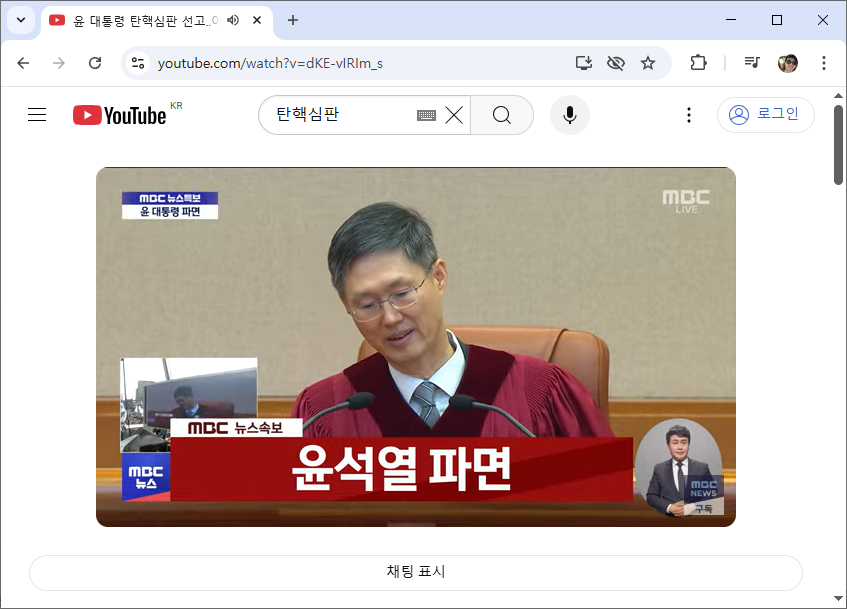Screen dimensions: 847x609
Task: Open Chrome three-dot menu
Action: (x=824, y=63)
